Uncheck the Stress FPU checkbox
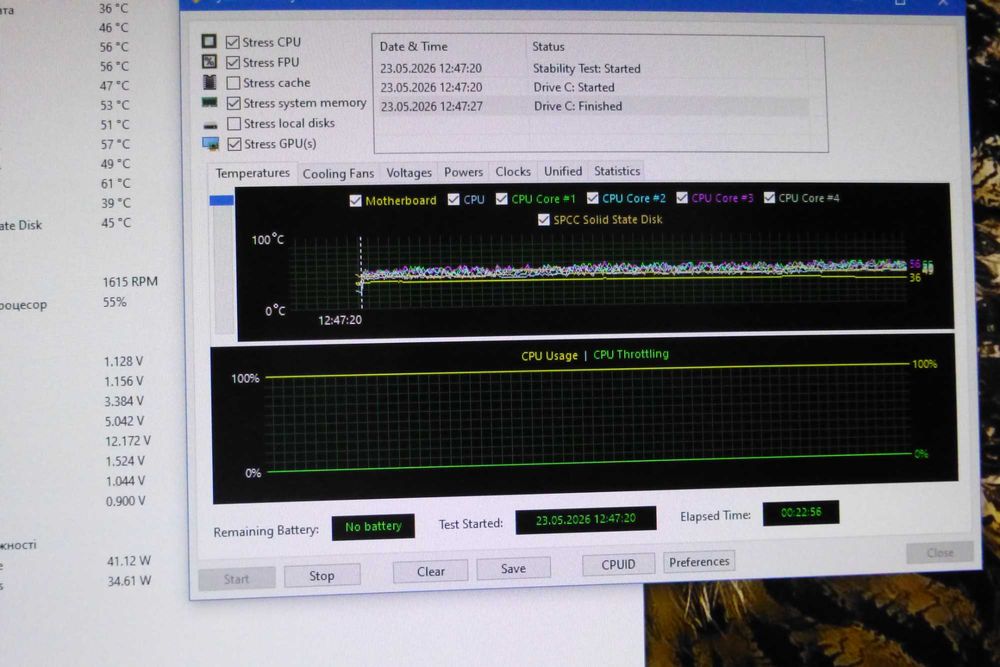Viewport: 1000px width, 667px height. [x=233, y=62]
